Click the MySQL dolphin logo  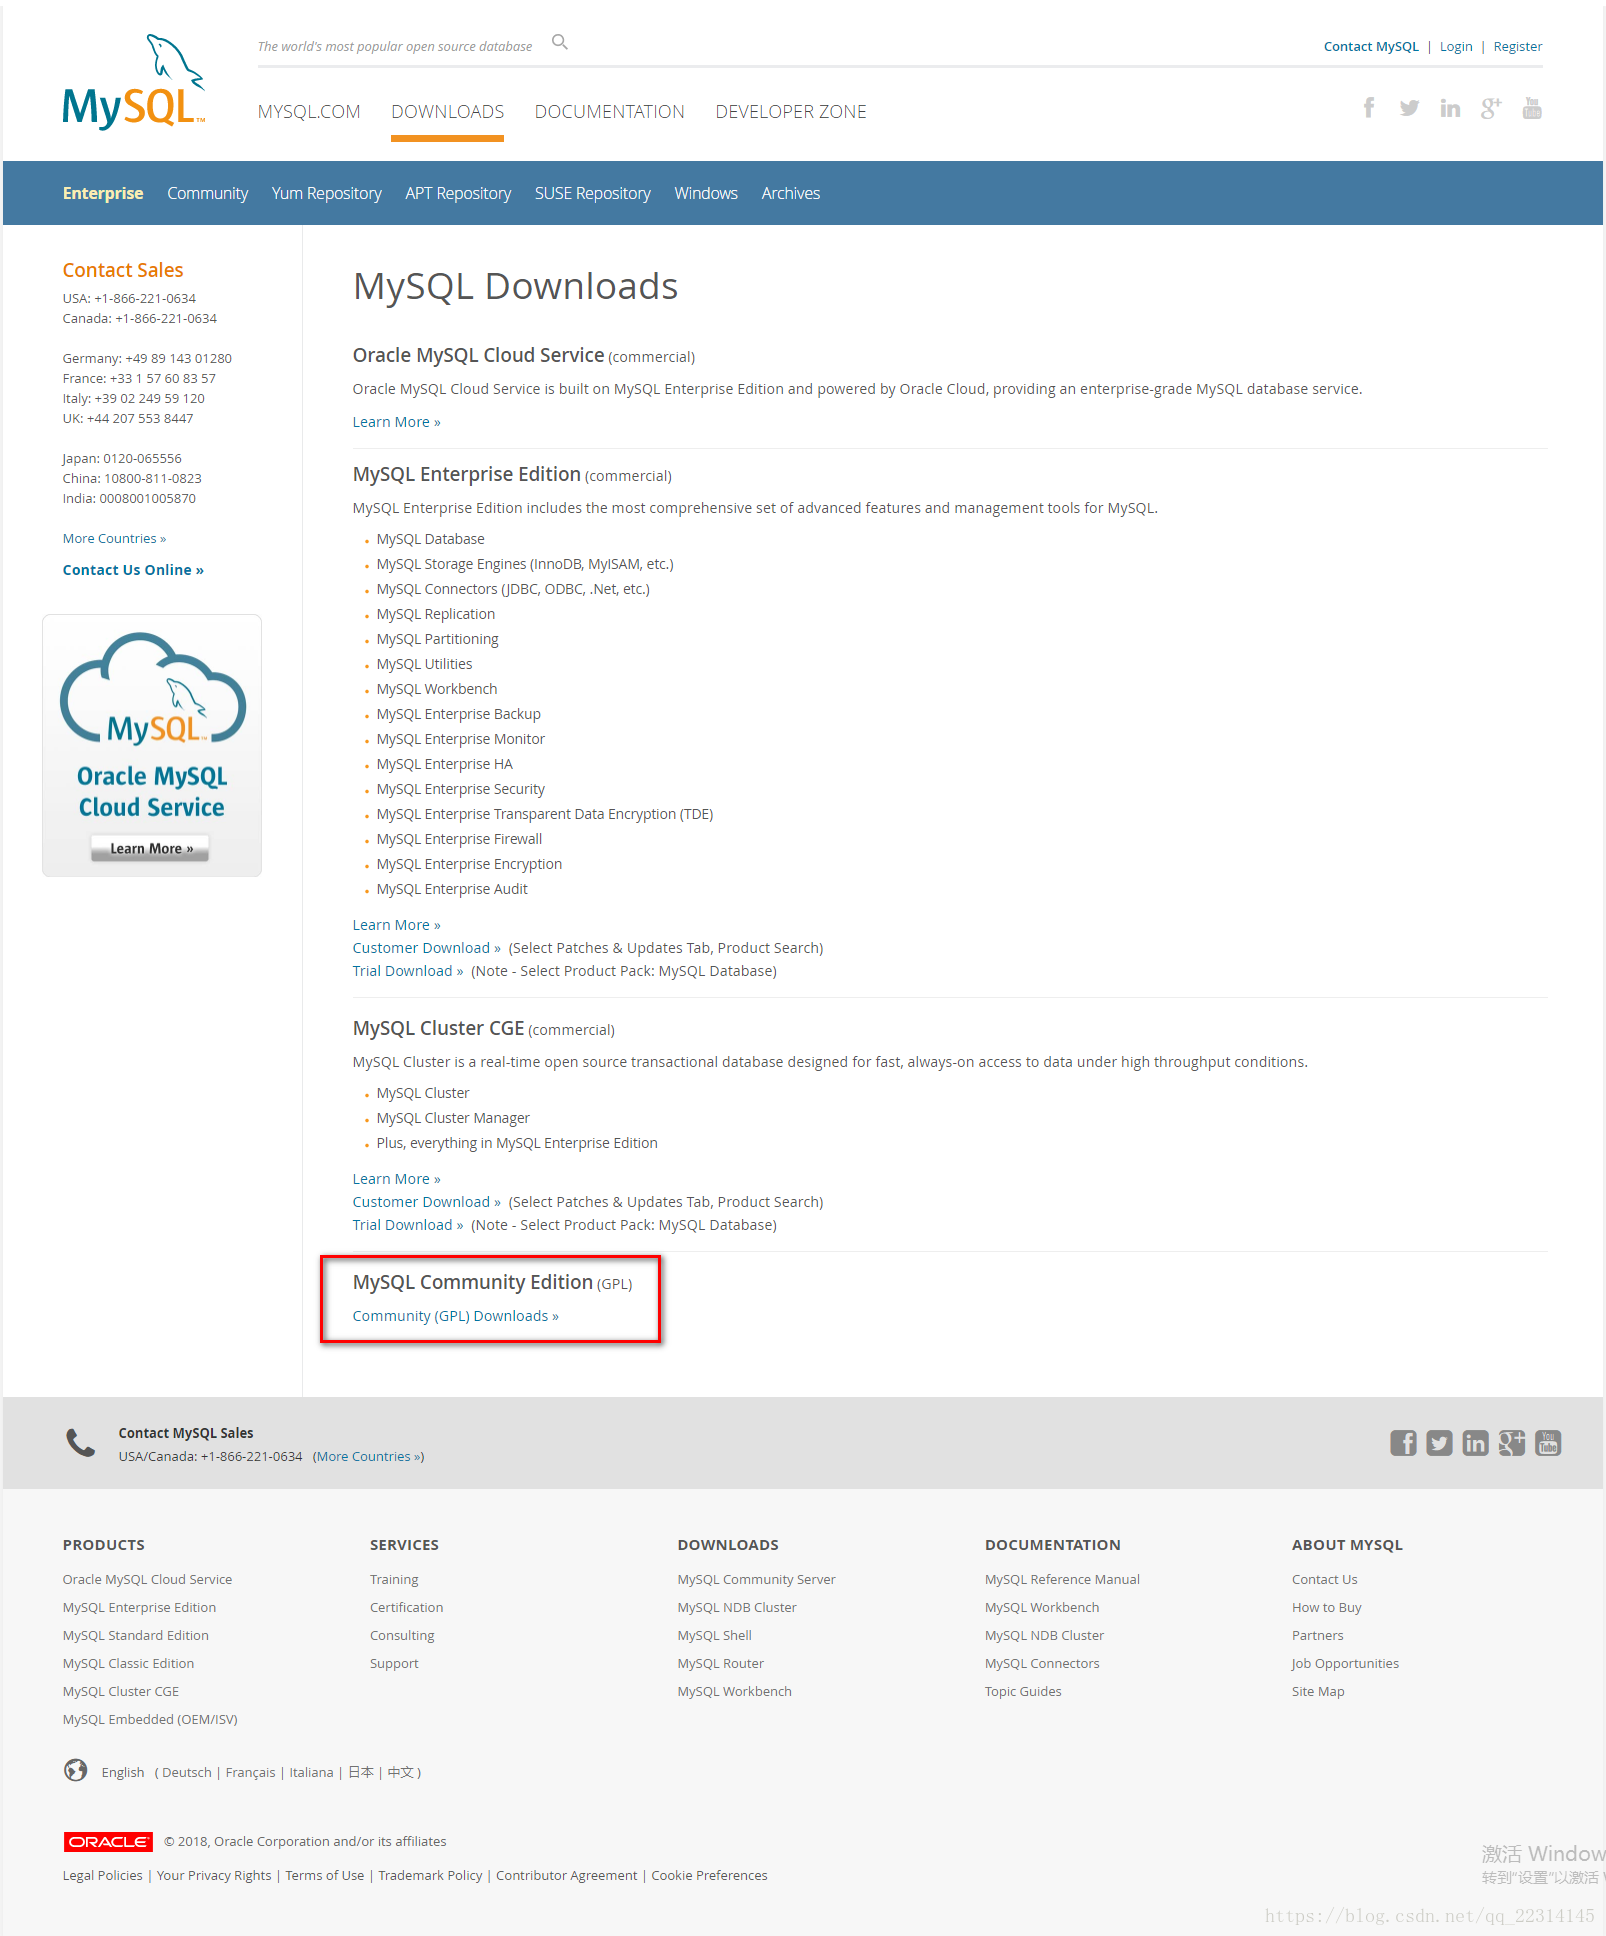pos(134,82)
